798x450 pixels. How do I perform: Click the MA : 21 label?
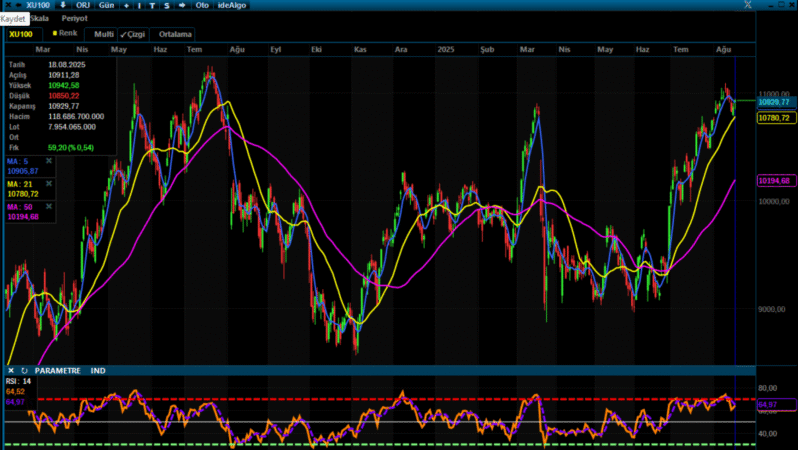19,184
